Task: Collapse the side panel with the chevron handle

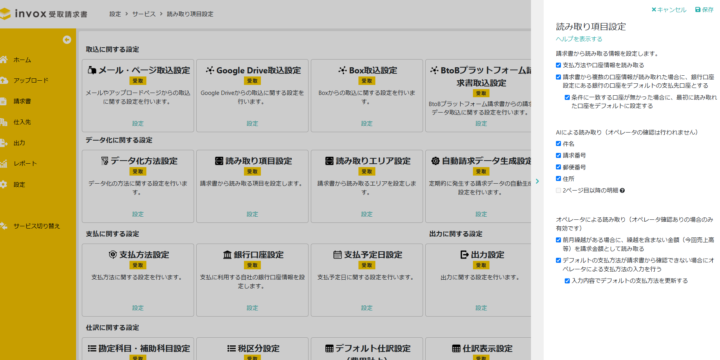Action: (537, 181)
